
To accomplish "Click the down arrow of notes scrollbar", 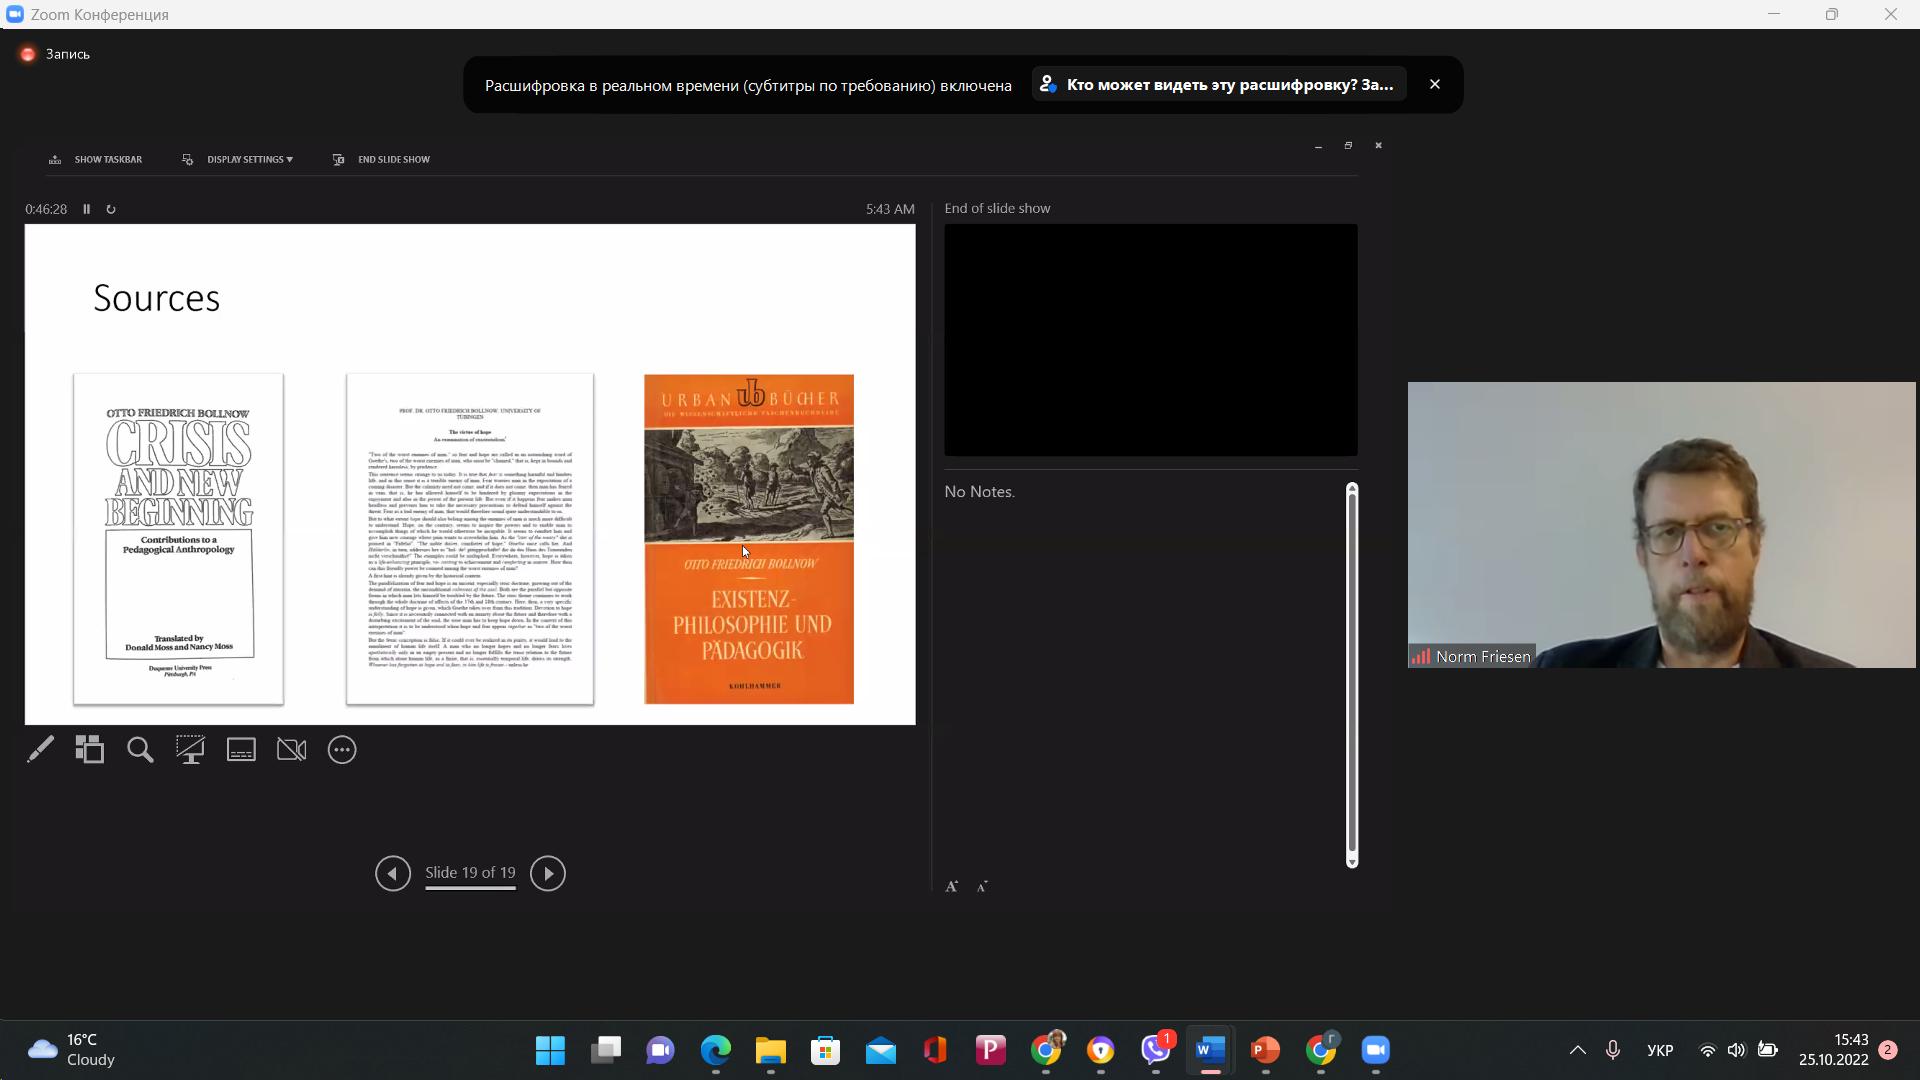I will point(1352,862).
